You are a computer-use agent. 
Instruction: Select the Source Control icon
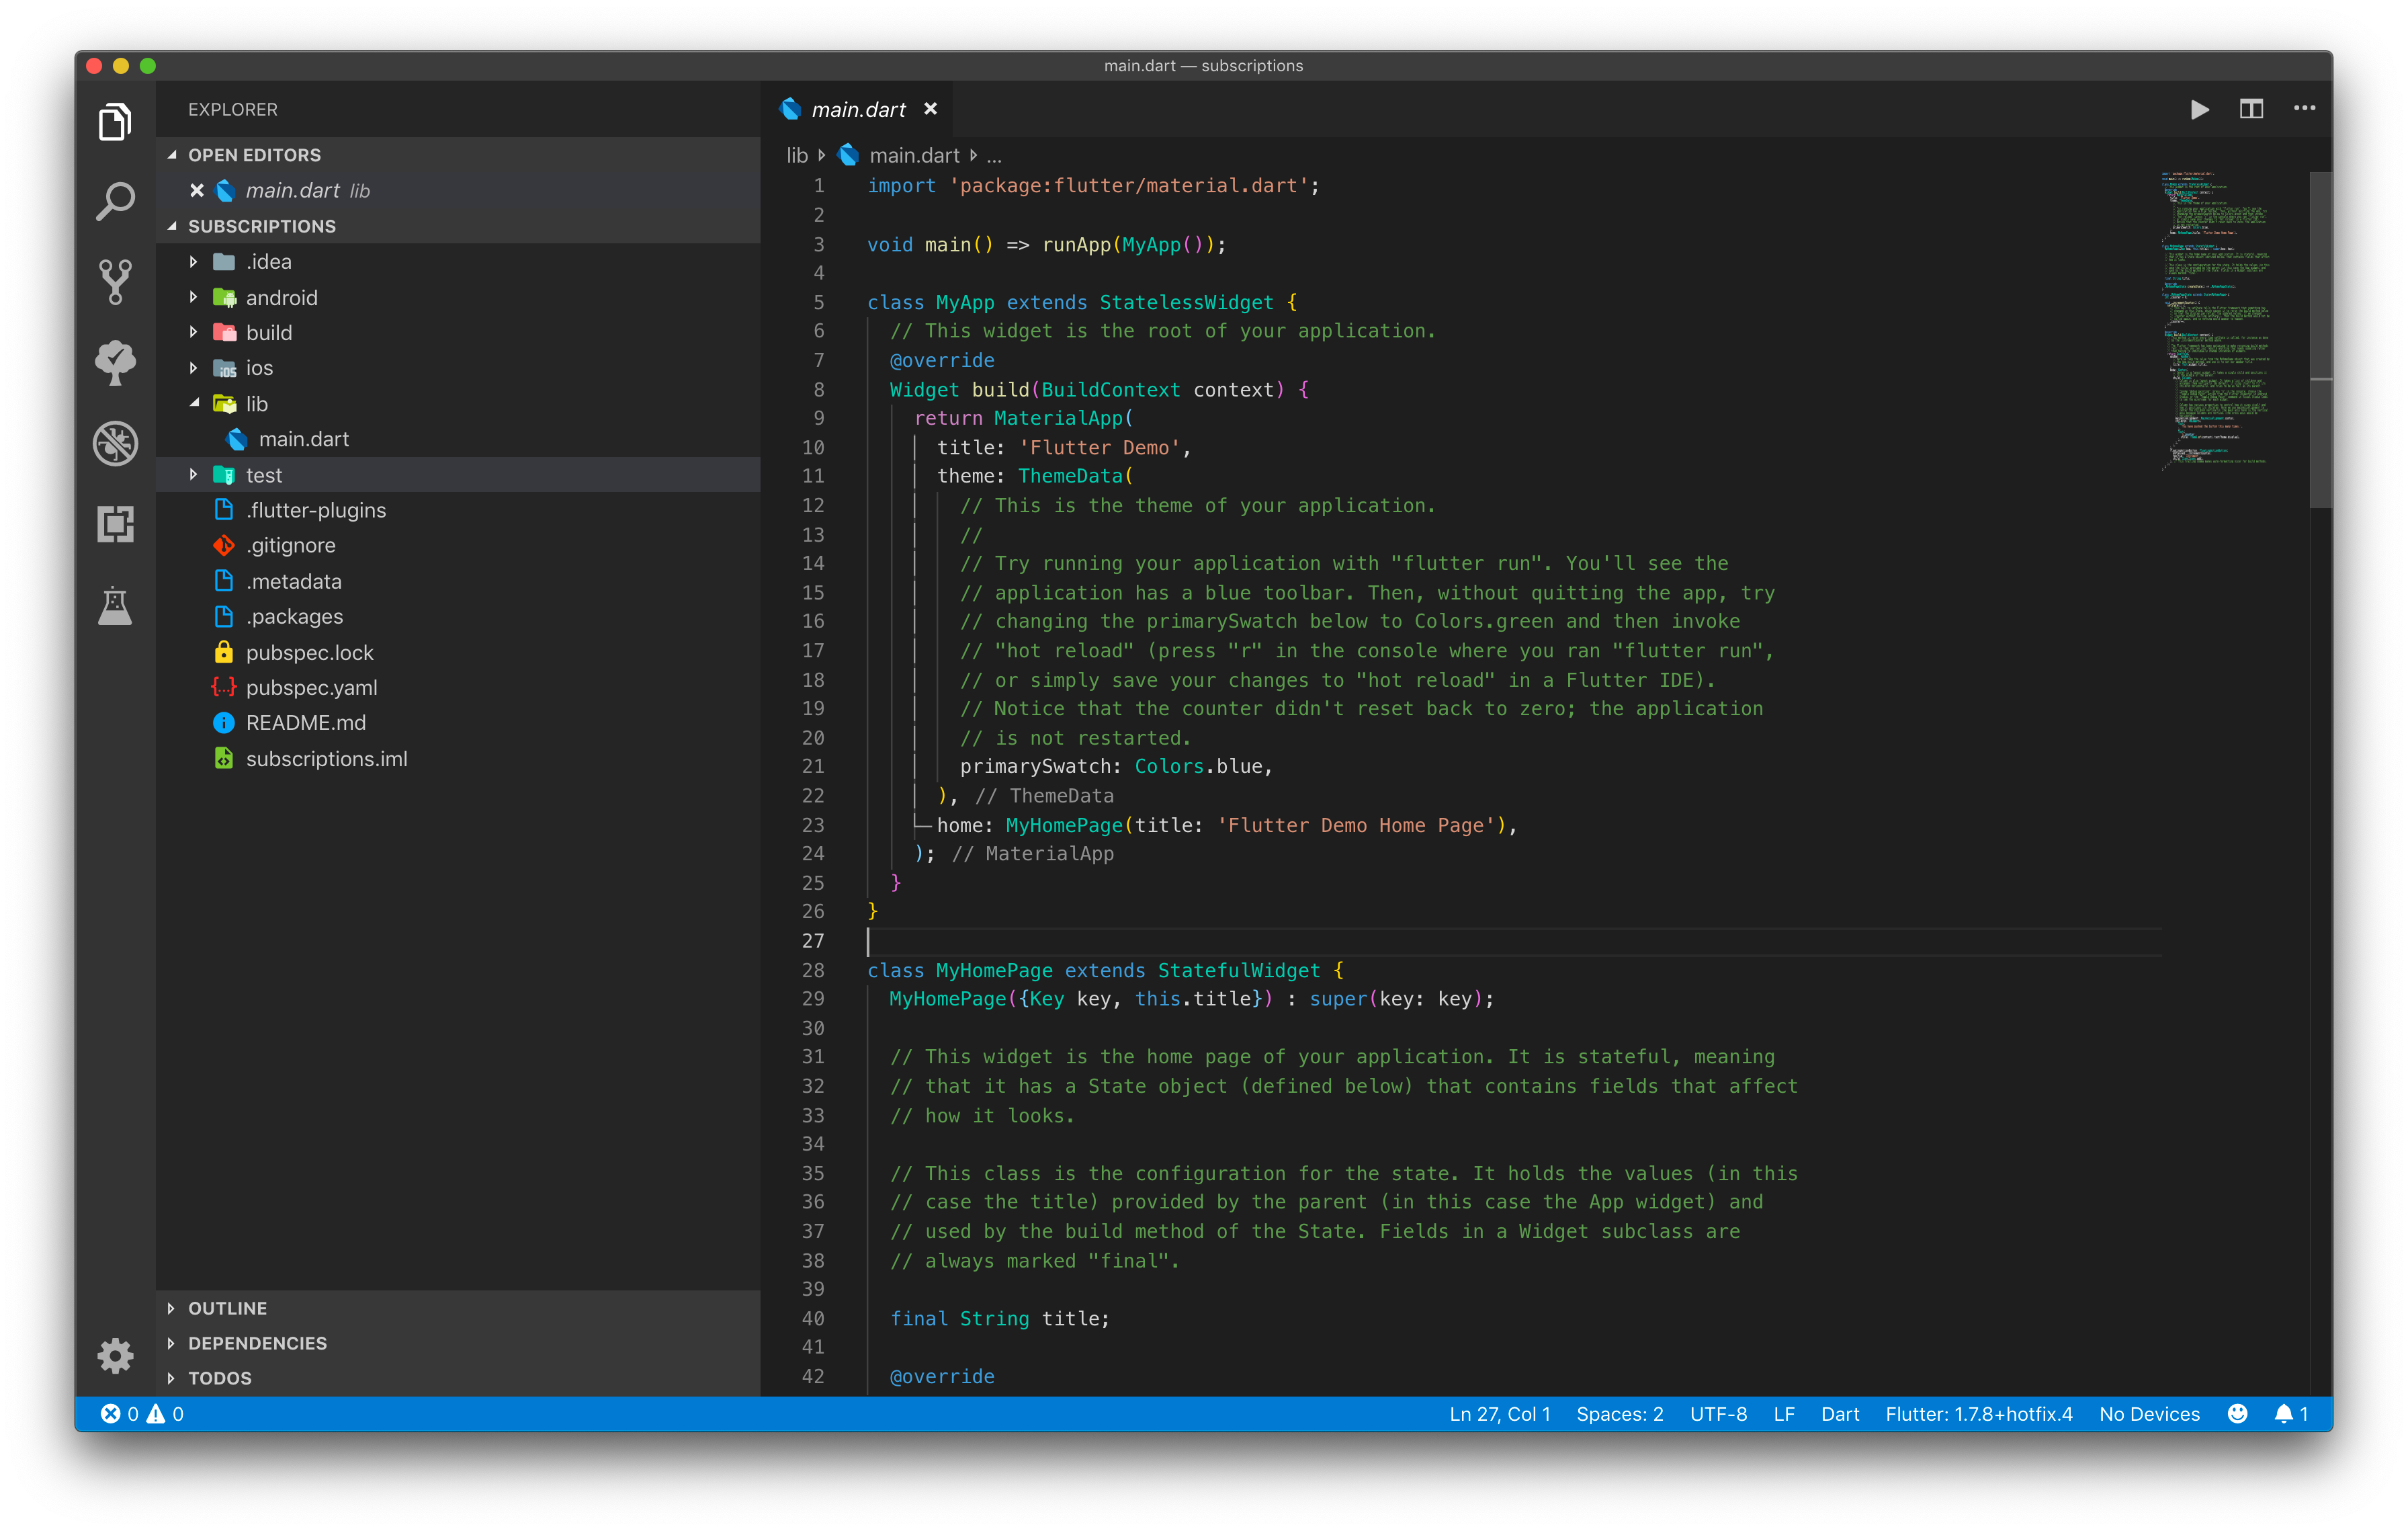point(115,281)
